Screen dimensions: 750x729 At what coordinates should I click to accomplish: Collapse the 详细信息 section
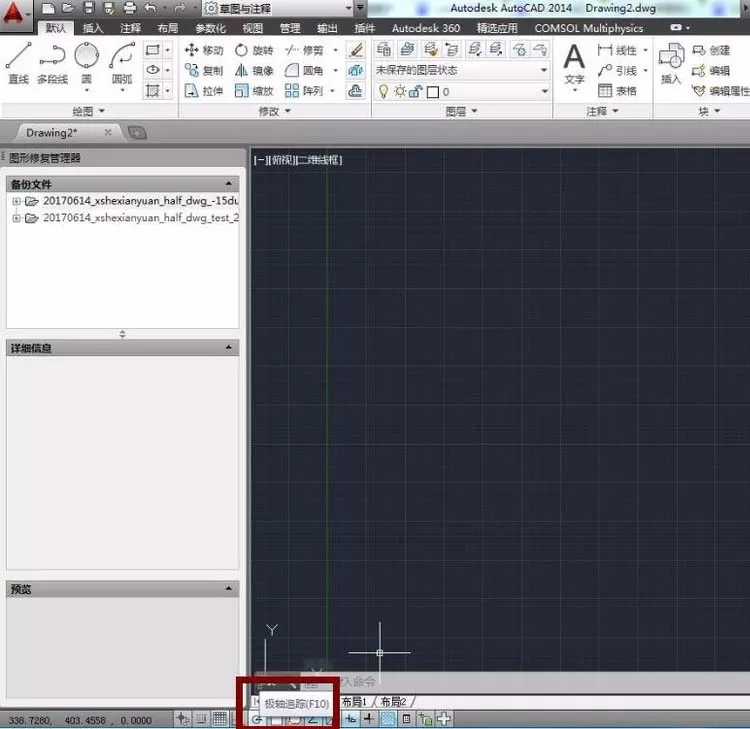click(229, 347)
